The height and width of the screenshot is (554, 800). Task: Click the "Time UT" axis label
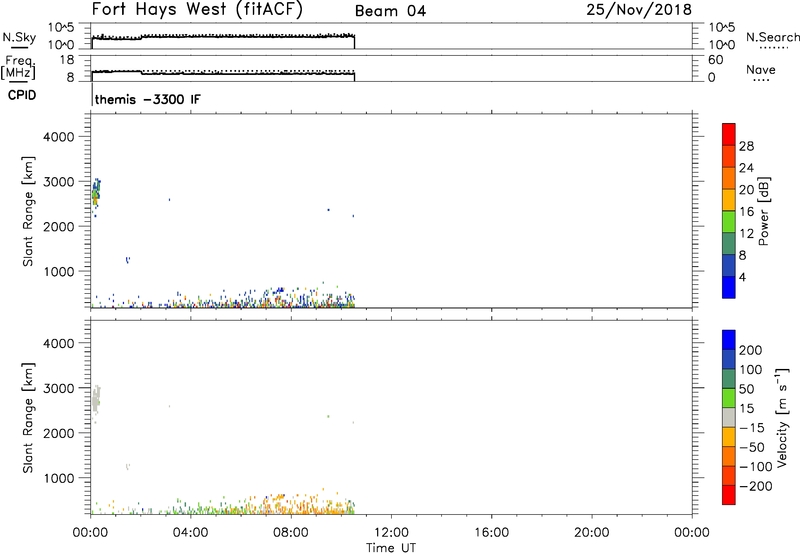coord(391,547)
